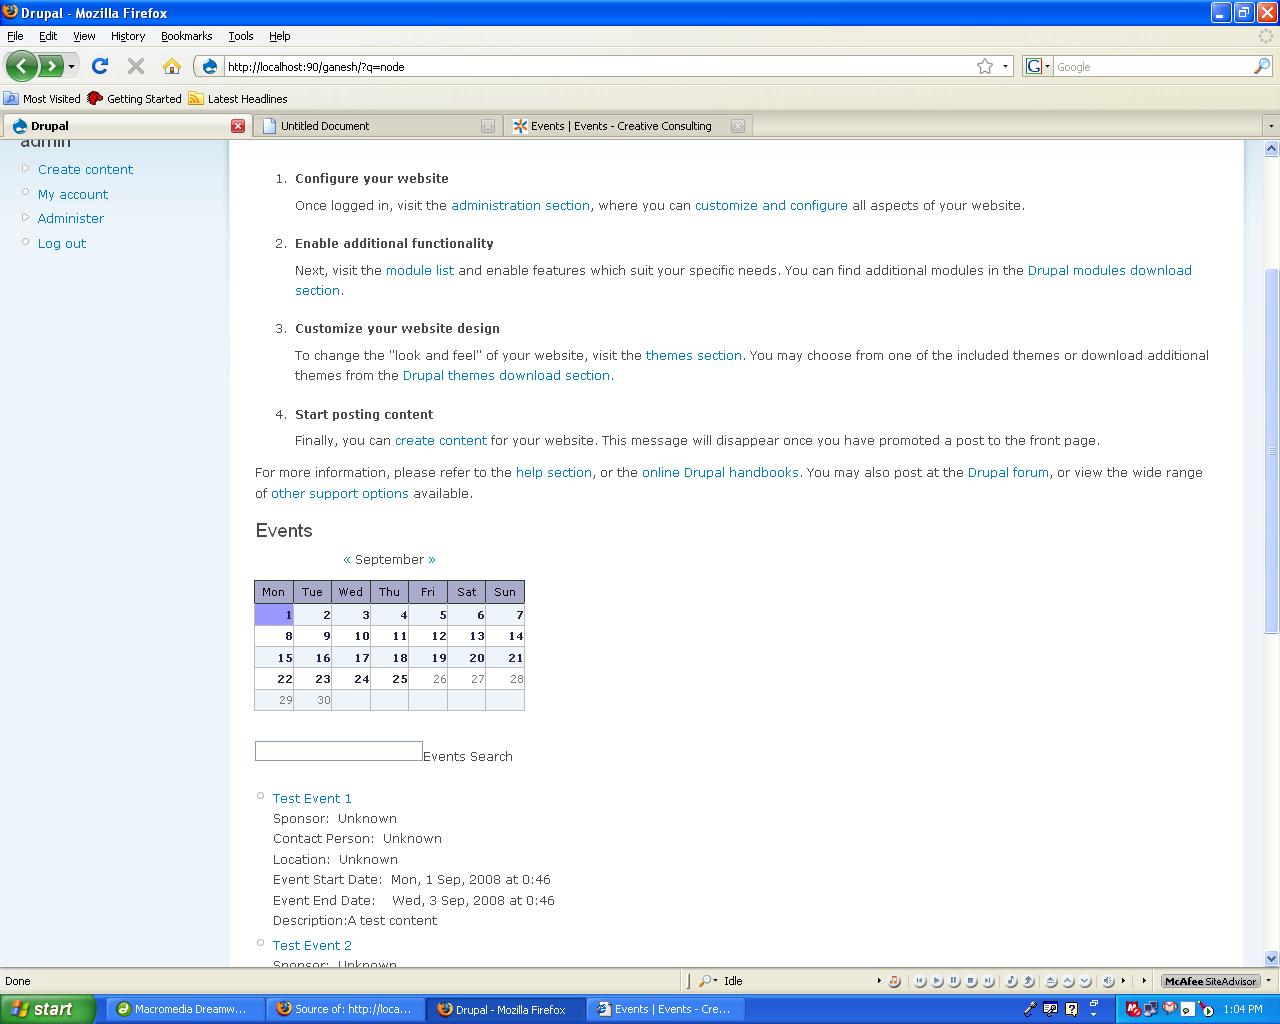This screenshot has width=1280, height=1024.
Task: Open the back/forward history dropdown arrow
Action: click(71, 66)
